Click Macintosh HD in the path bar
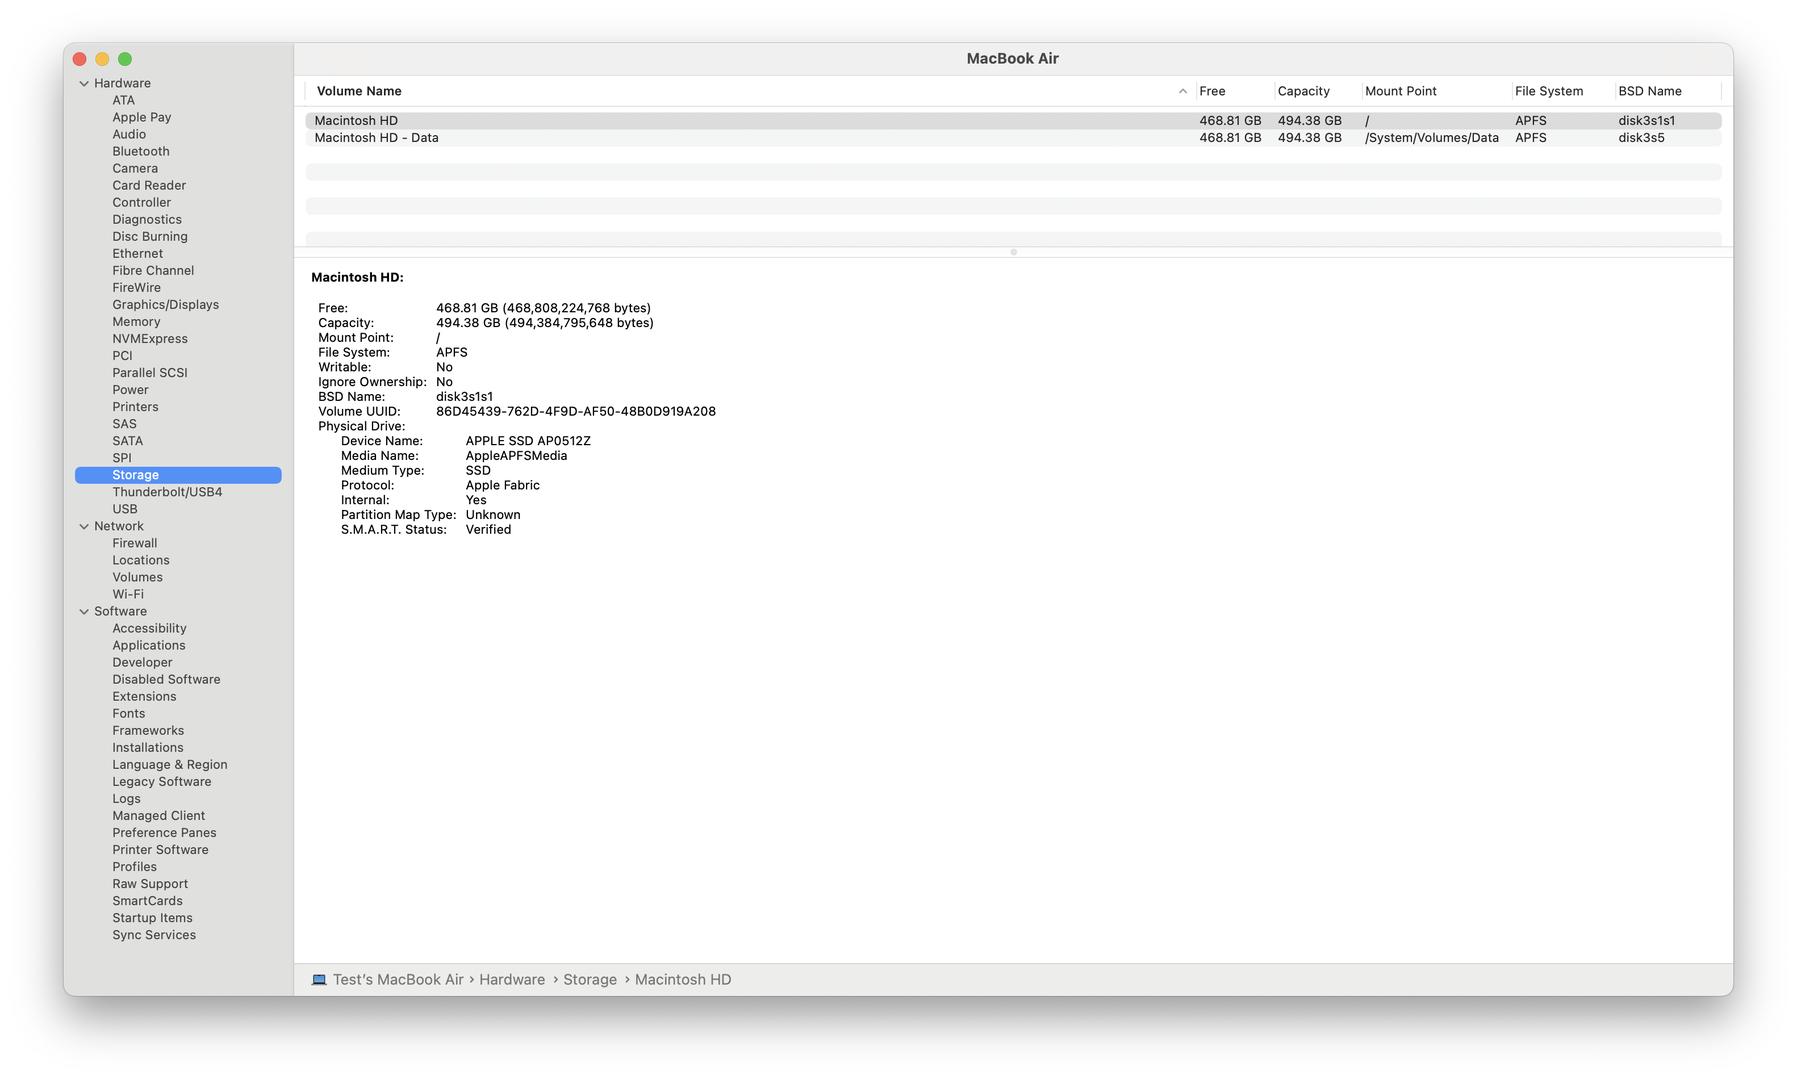Screen dimensions: 1797x1080 coord(683,980)
